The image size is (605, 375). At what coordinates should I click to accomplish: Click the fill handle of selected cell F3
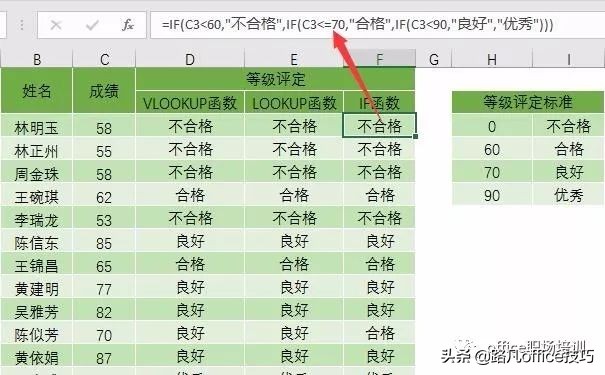click(x=415, y=136)
